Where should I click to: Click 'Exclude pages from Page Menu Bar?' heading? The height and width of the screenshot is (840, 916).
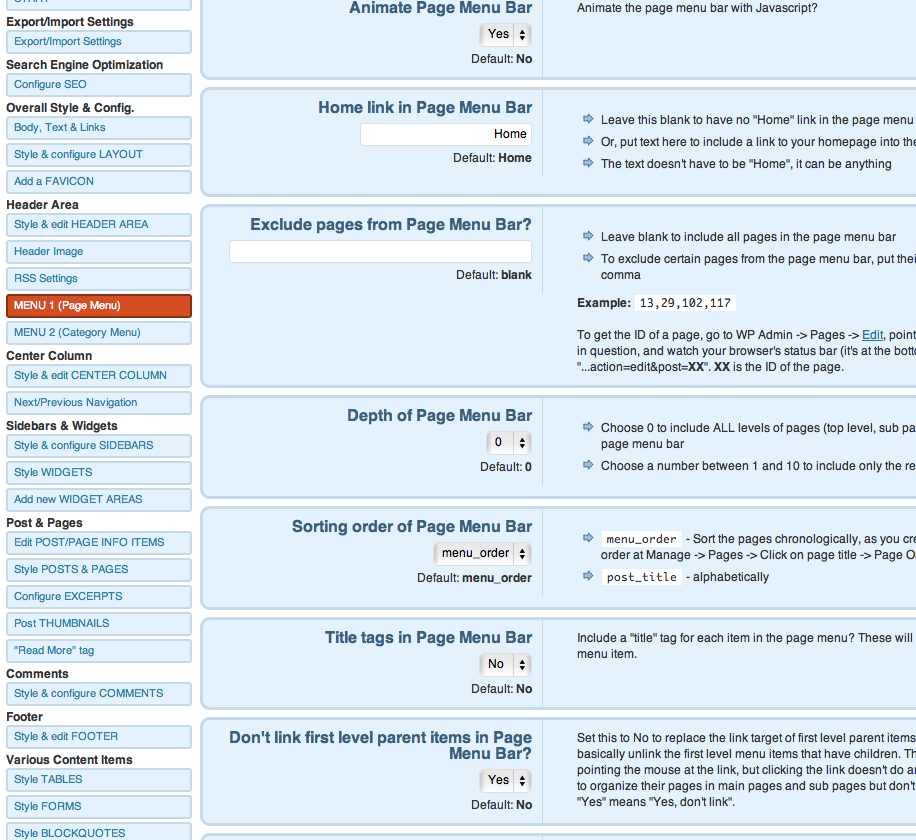(x=391, y=225)
